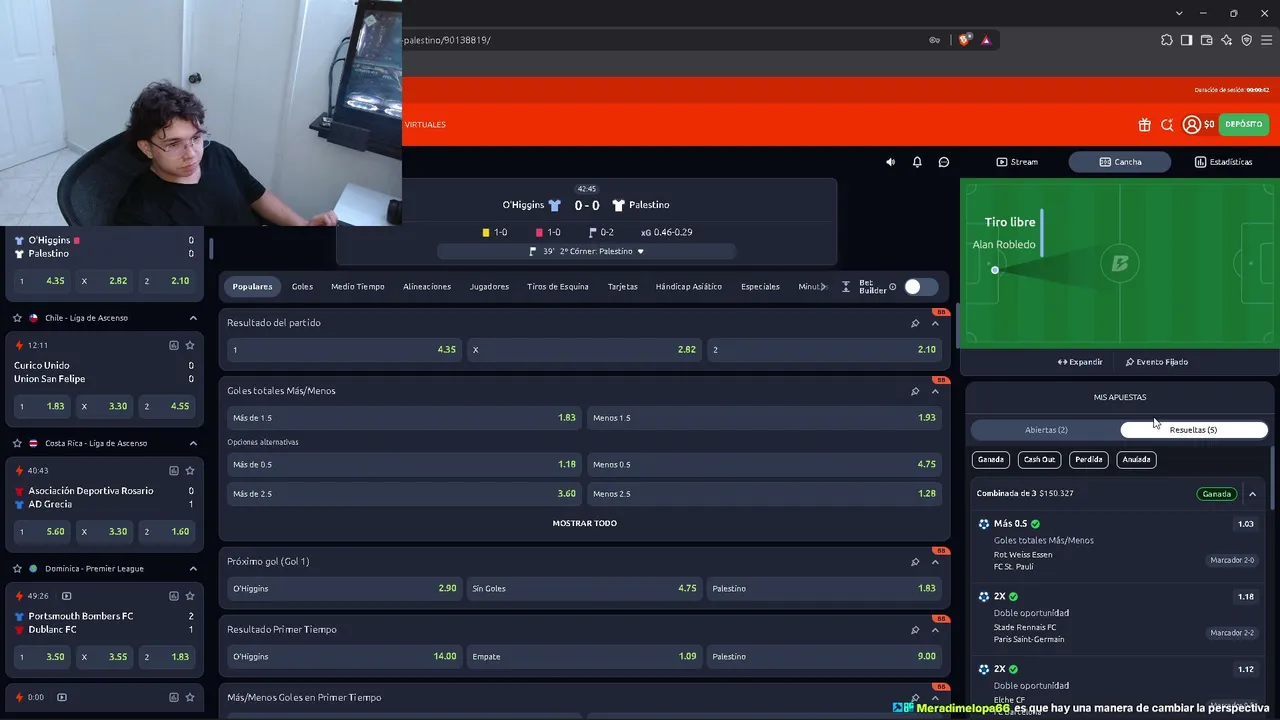Open the Estadísticas tab
1280x720 pixels.
click(x=1223, y=162)
